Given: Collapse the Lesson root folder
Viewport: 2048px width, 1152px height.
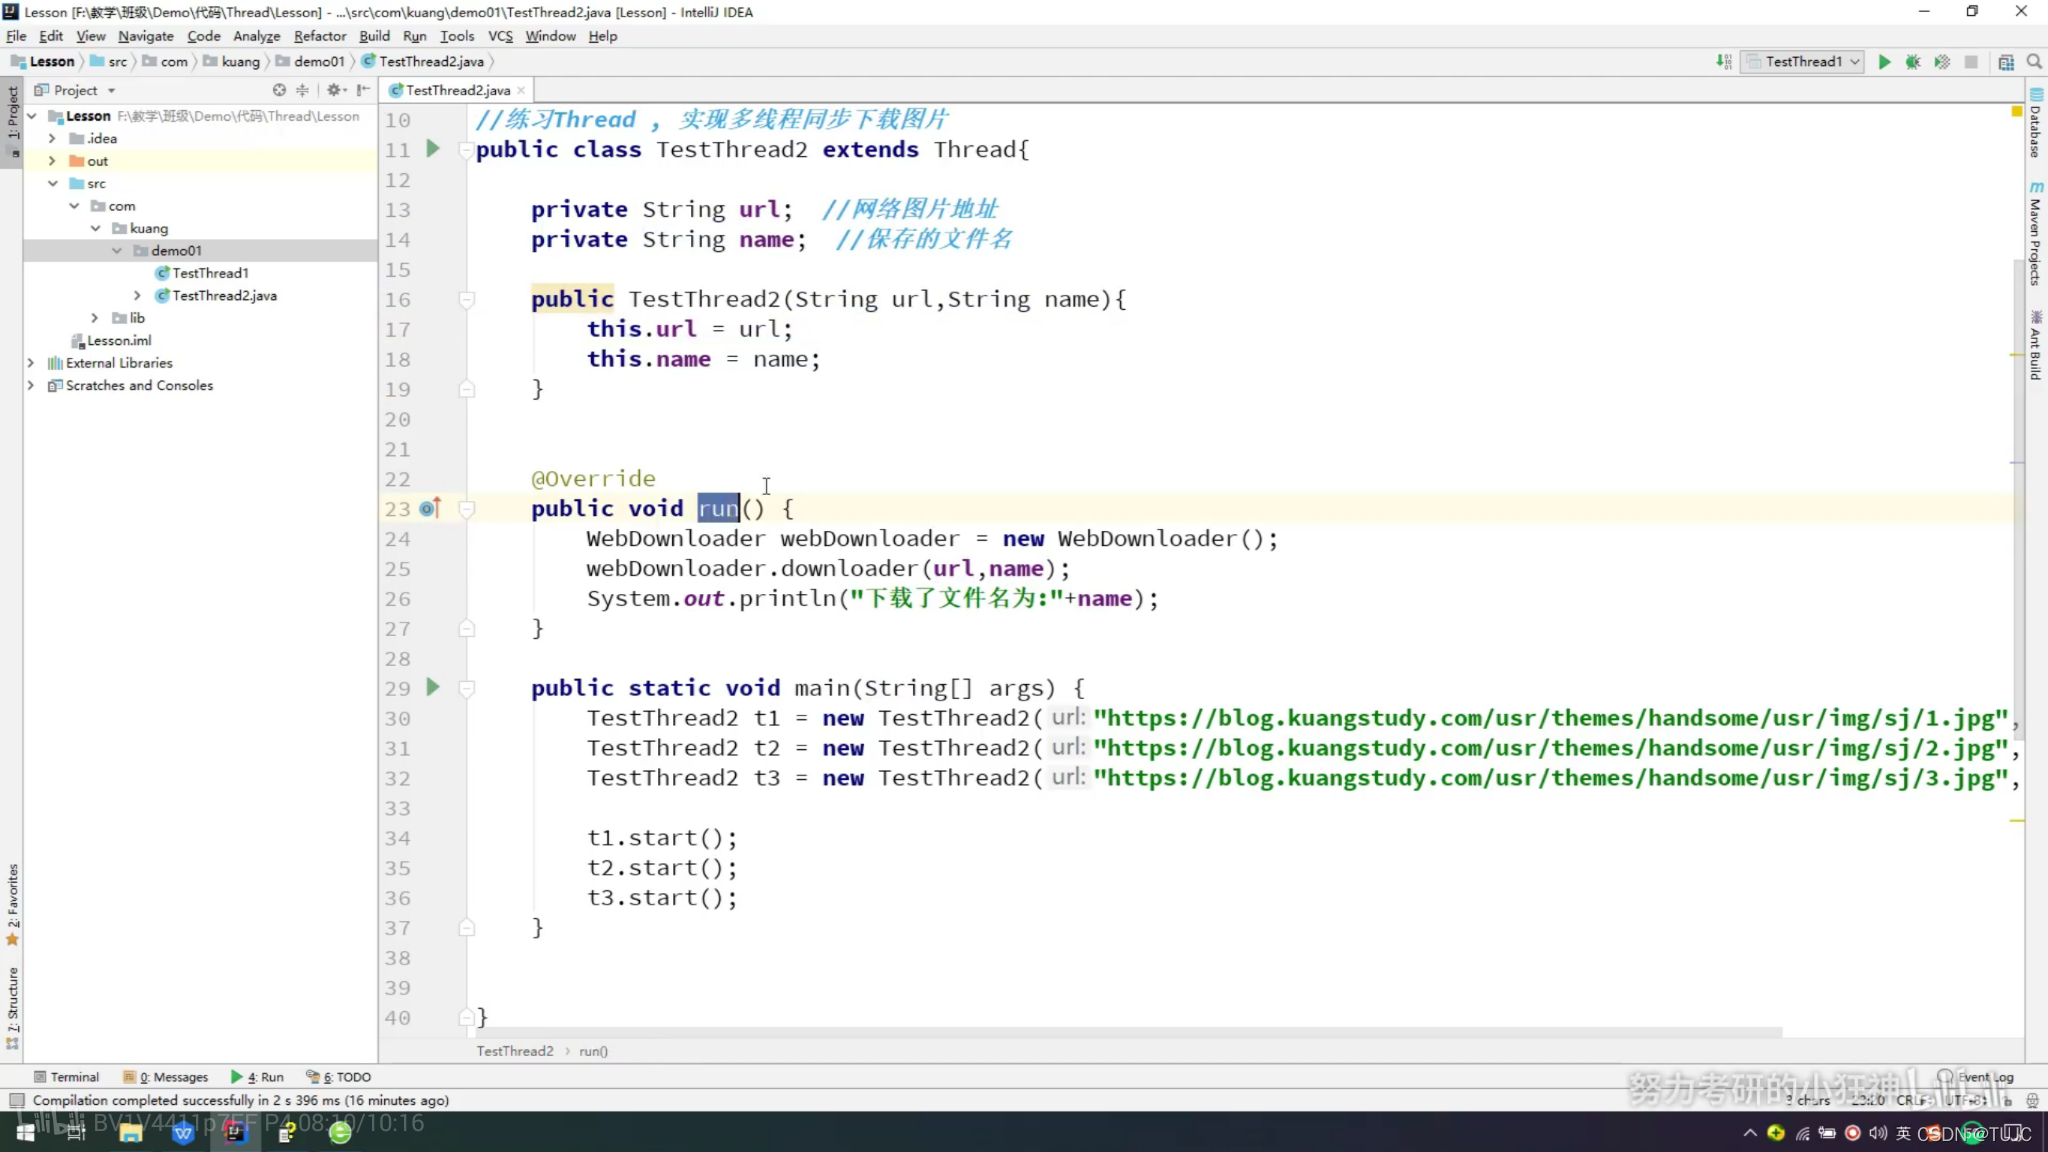Looking at the screenshot, I should click(32, 116).
